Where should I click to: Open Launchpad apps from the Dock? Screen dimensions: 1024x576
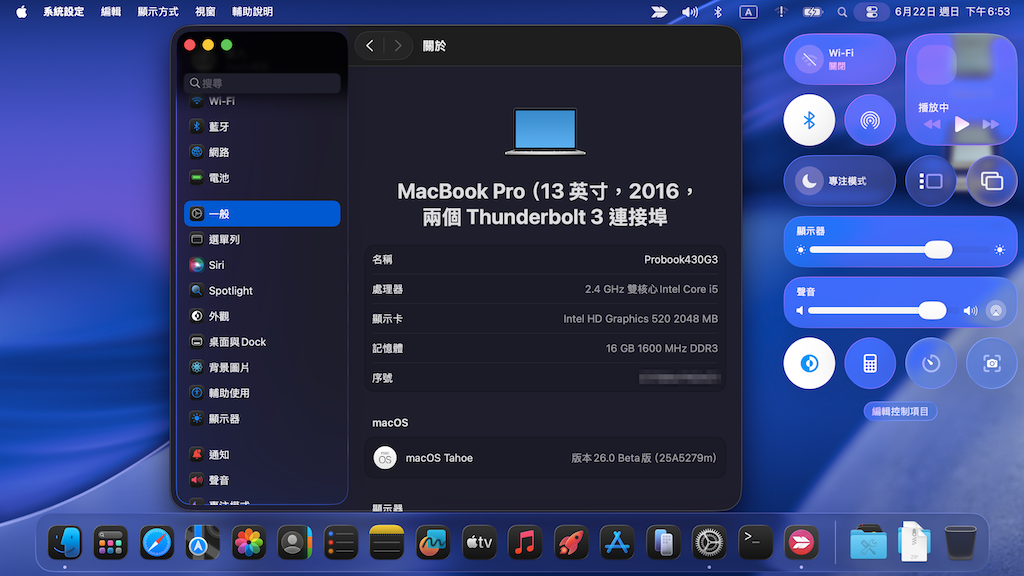pos(110,543)
